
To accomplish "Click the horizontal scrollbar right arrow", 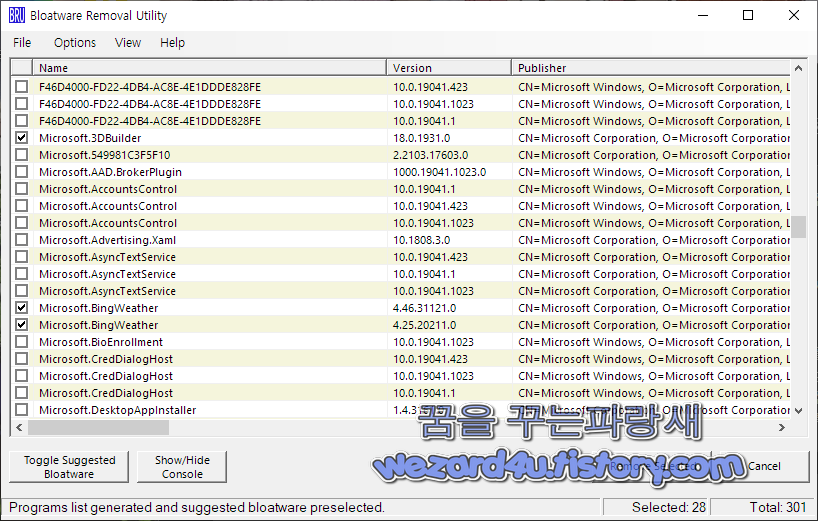I will pyautogui.click(x=781, y=428).
